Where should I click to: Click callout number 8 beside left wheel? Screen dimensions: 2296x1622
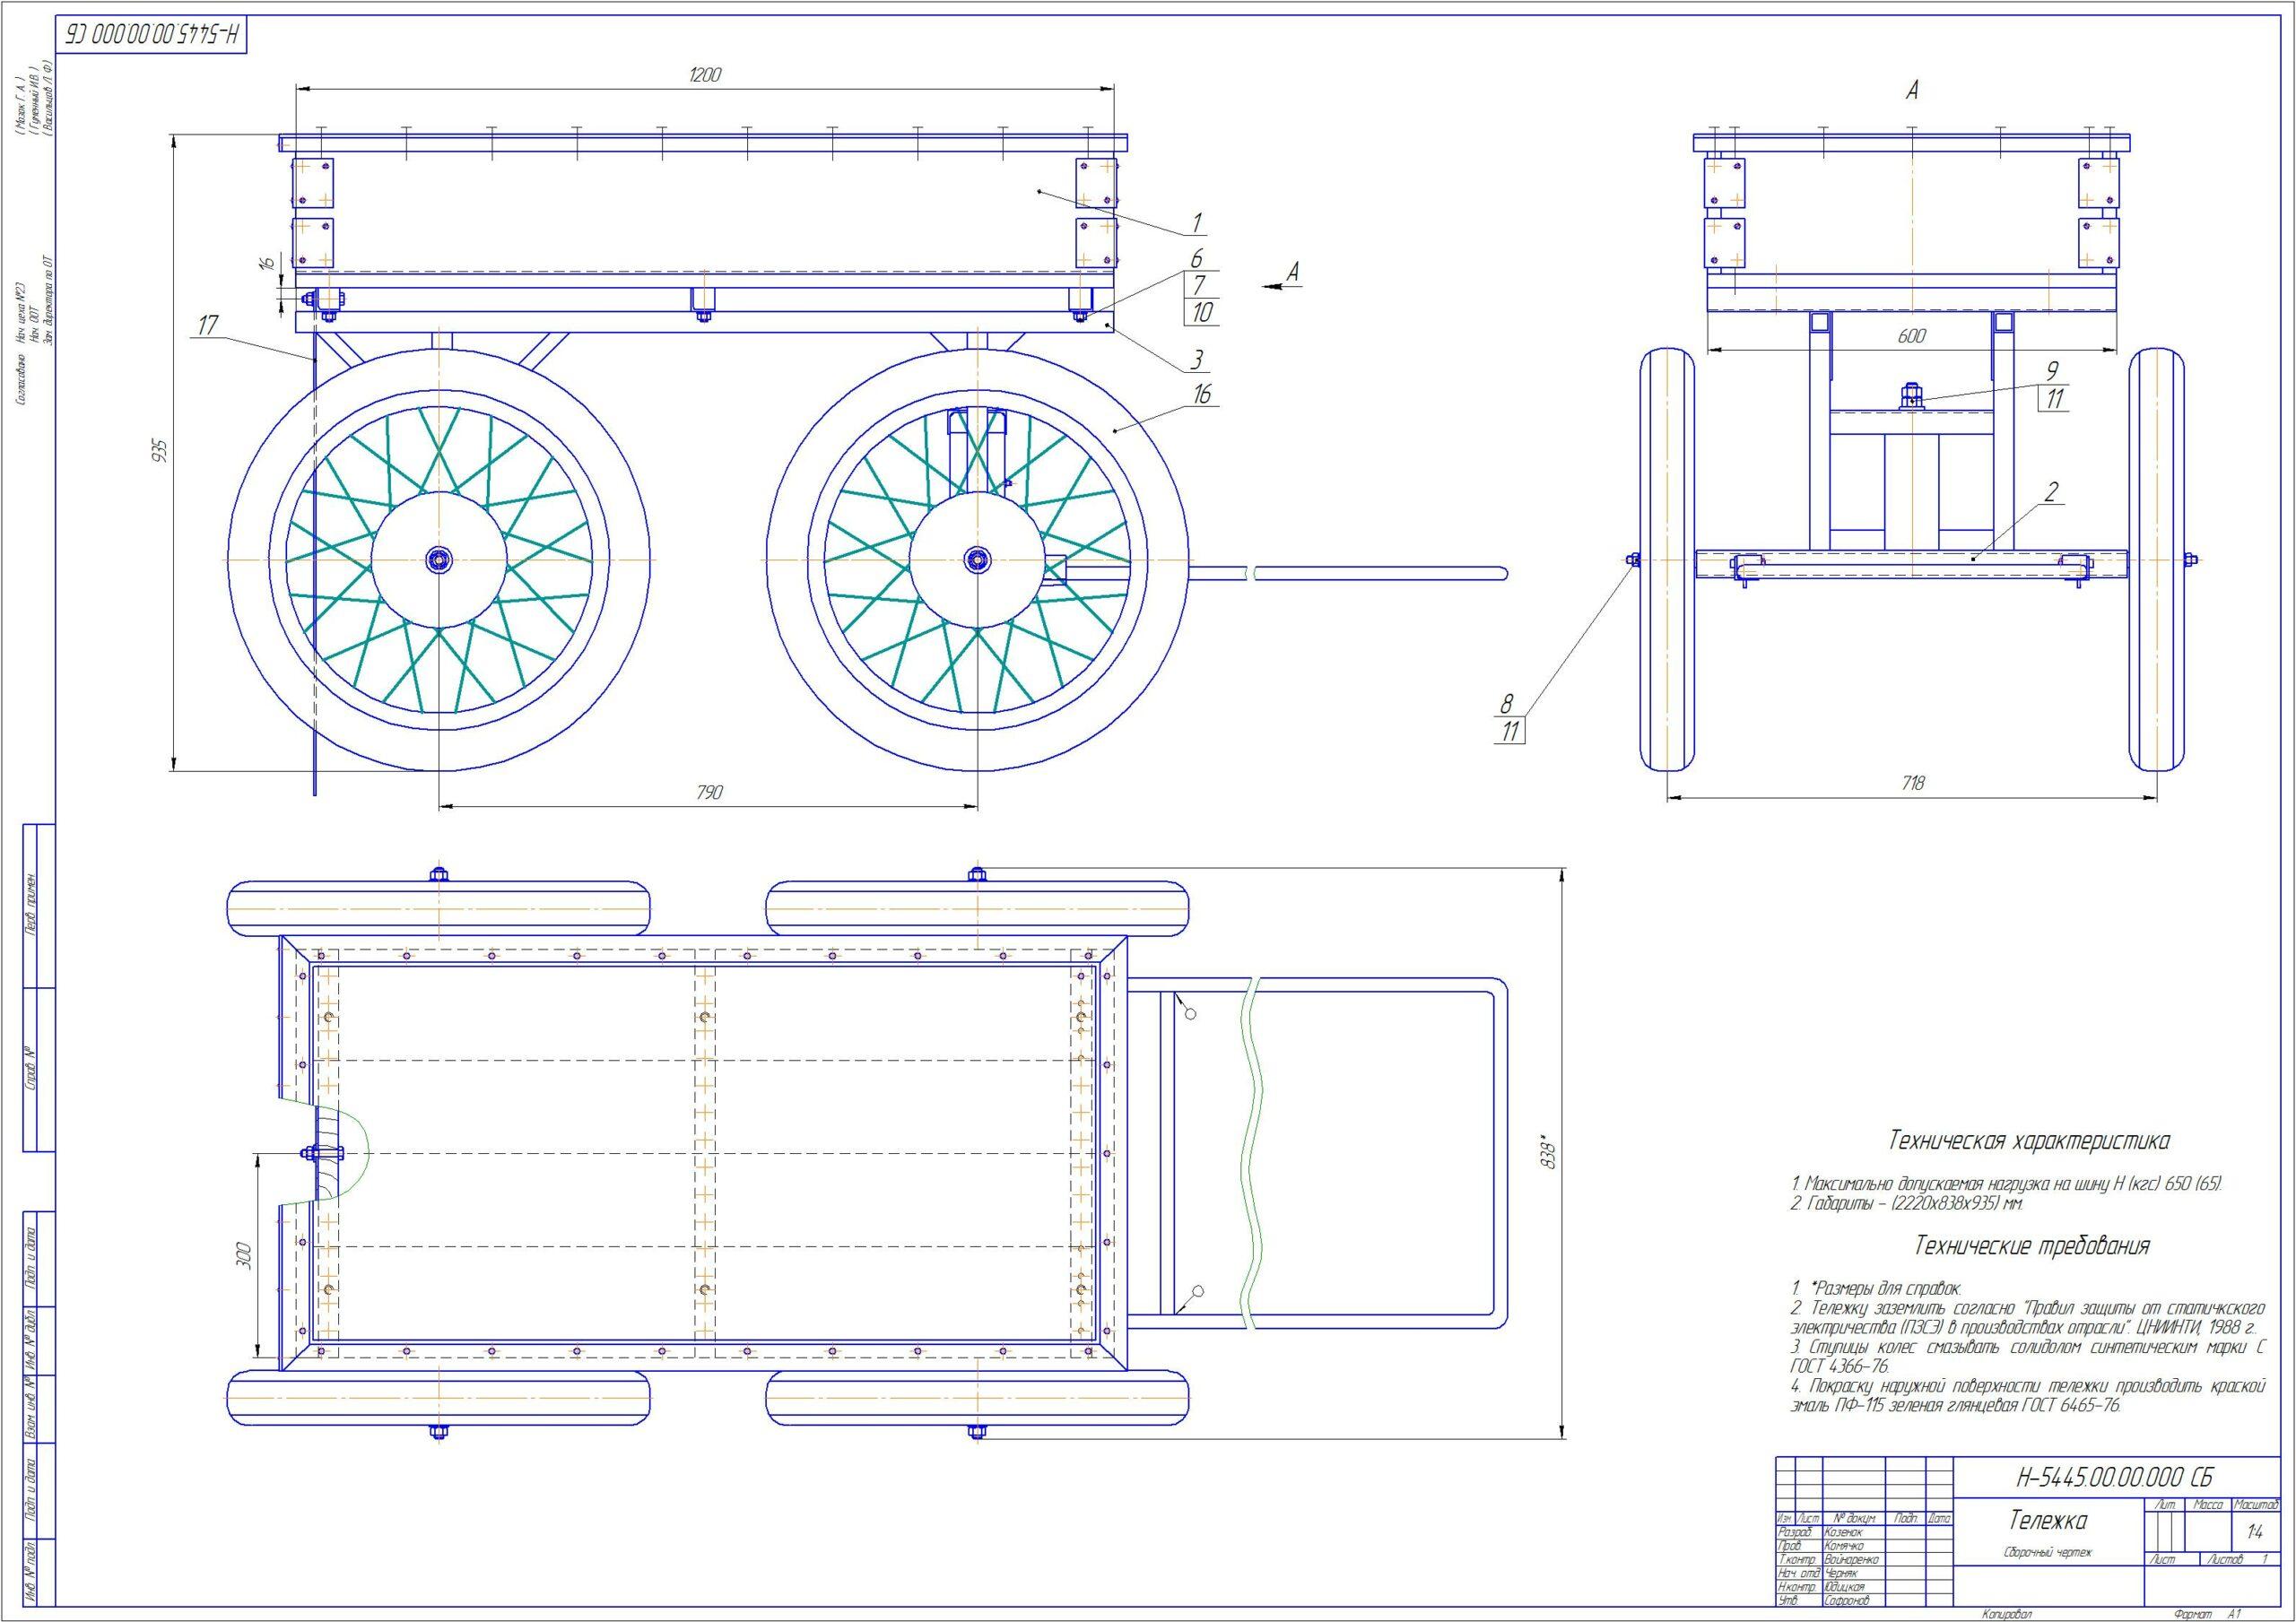point(1507,703)
